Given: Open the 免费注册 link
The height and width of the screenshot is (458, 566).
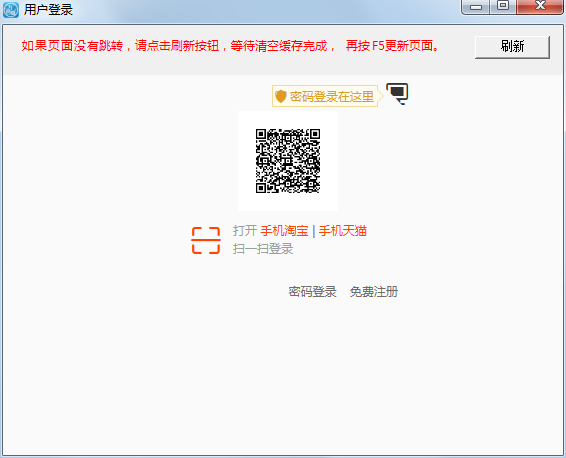Looking at the screenshot, I should (374, 292).
